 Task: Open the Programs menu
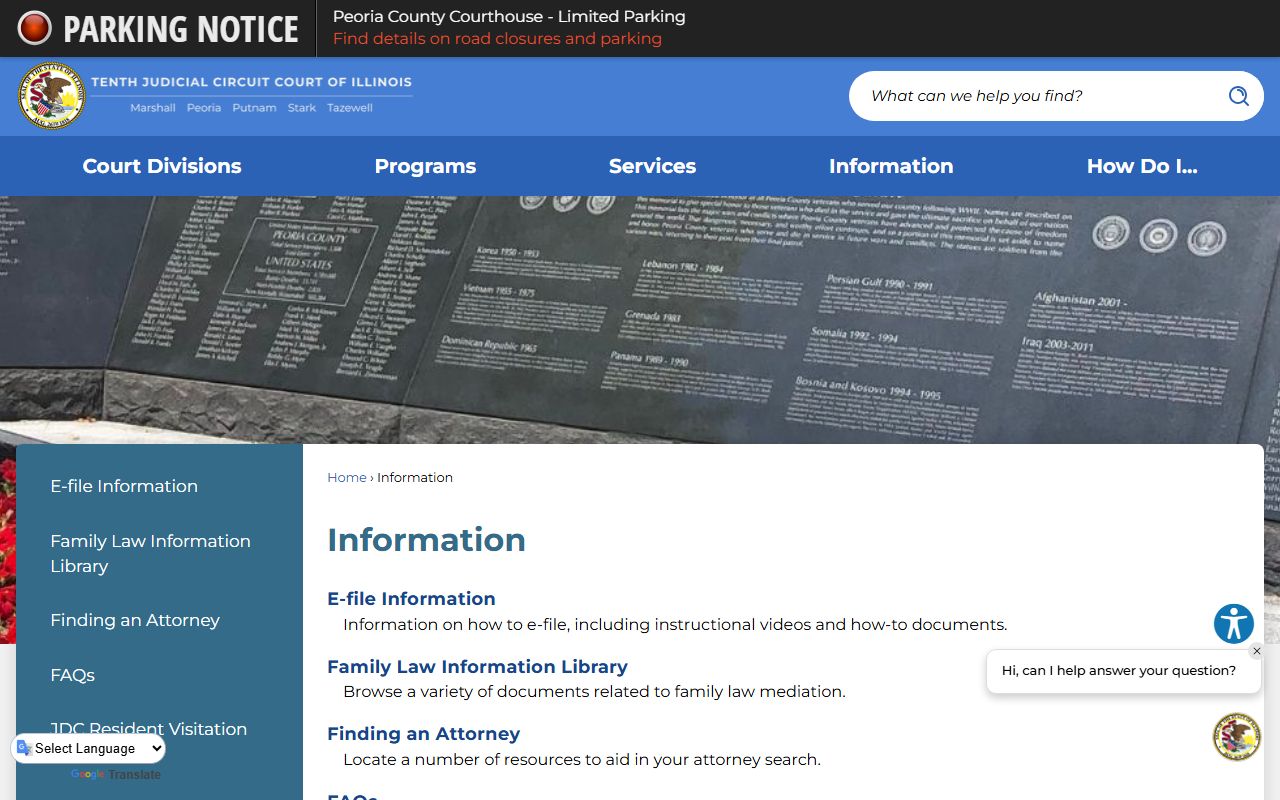425,166
